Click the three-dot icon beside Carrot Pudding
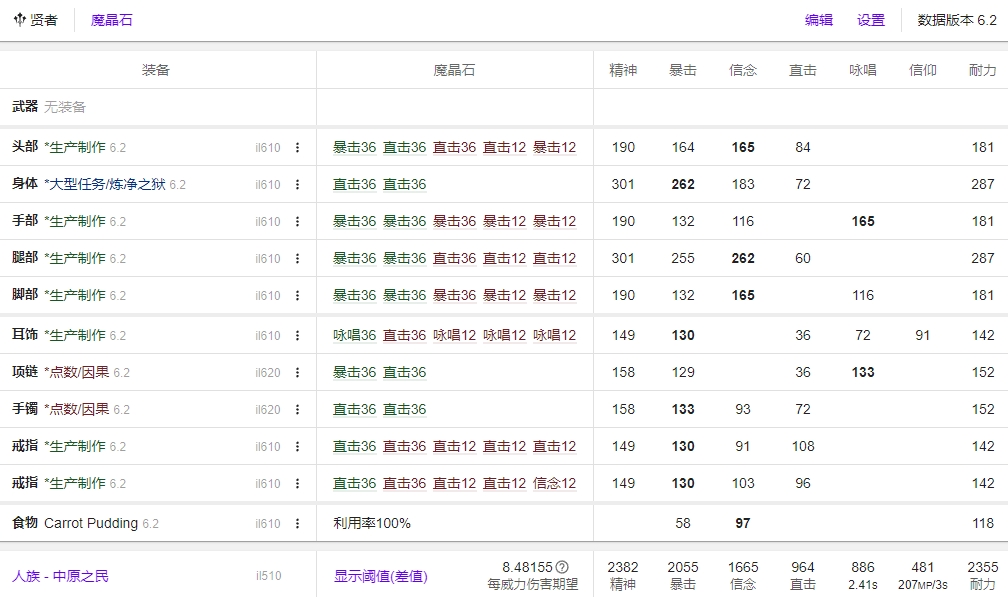 coord(296,522)
